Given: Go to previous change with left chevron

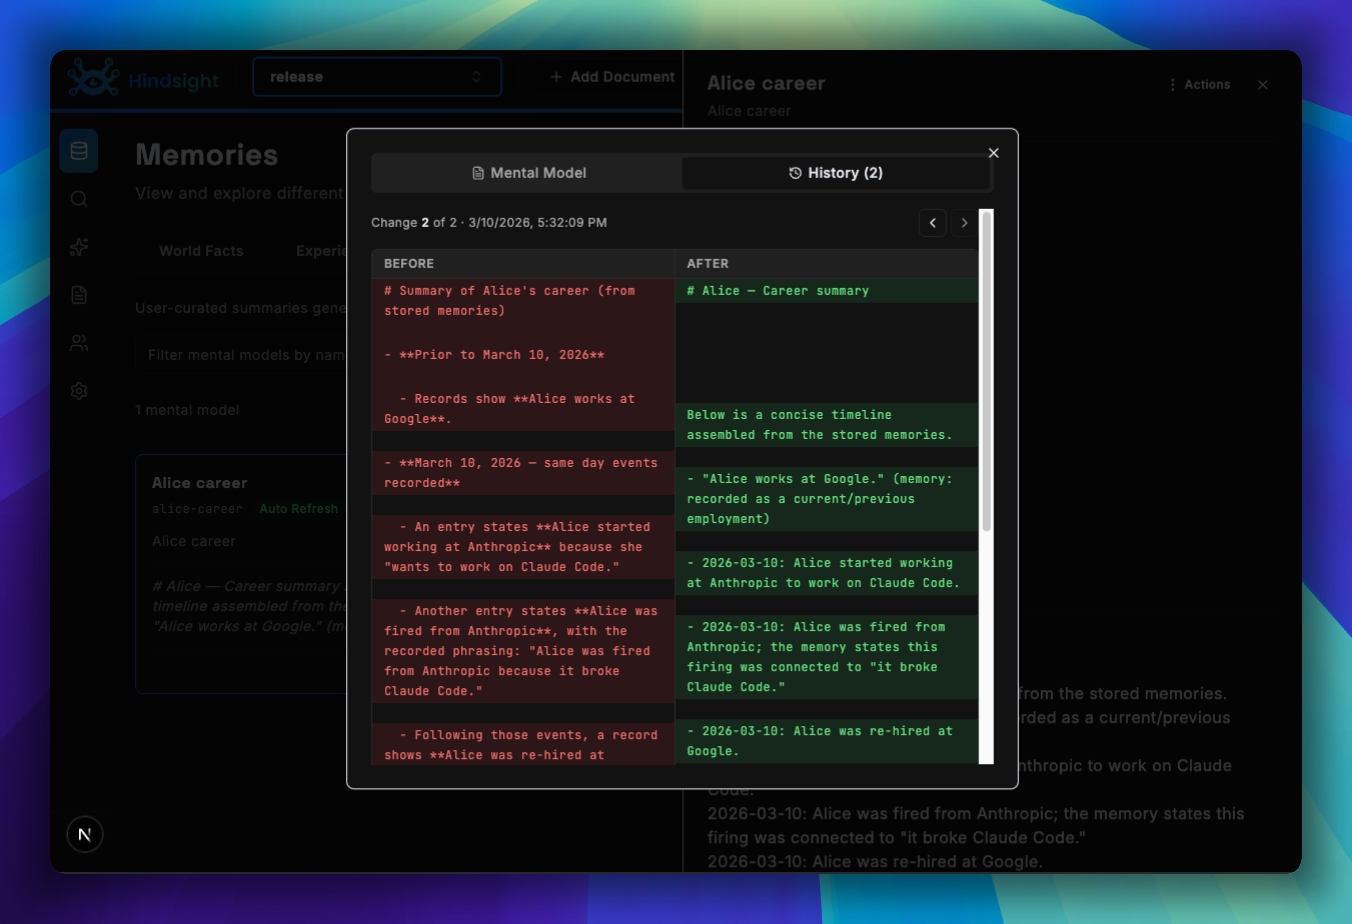Looking at the screenshot, I should (x=932, y=223).
